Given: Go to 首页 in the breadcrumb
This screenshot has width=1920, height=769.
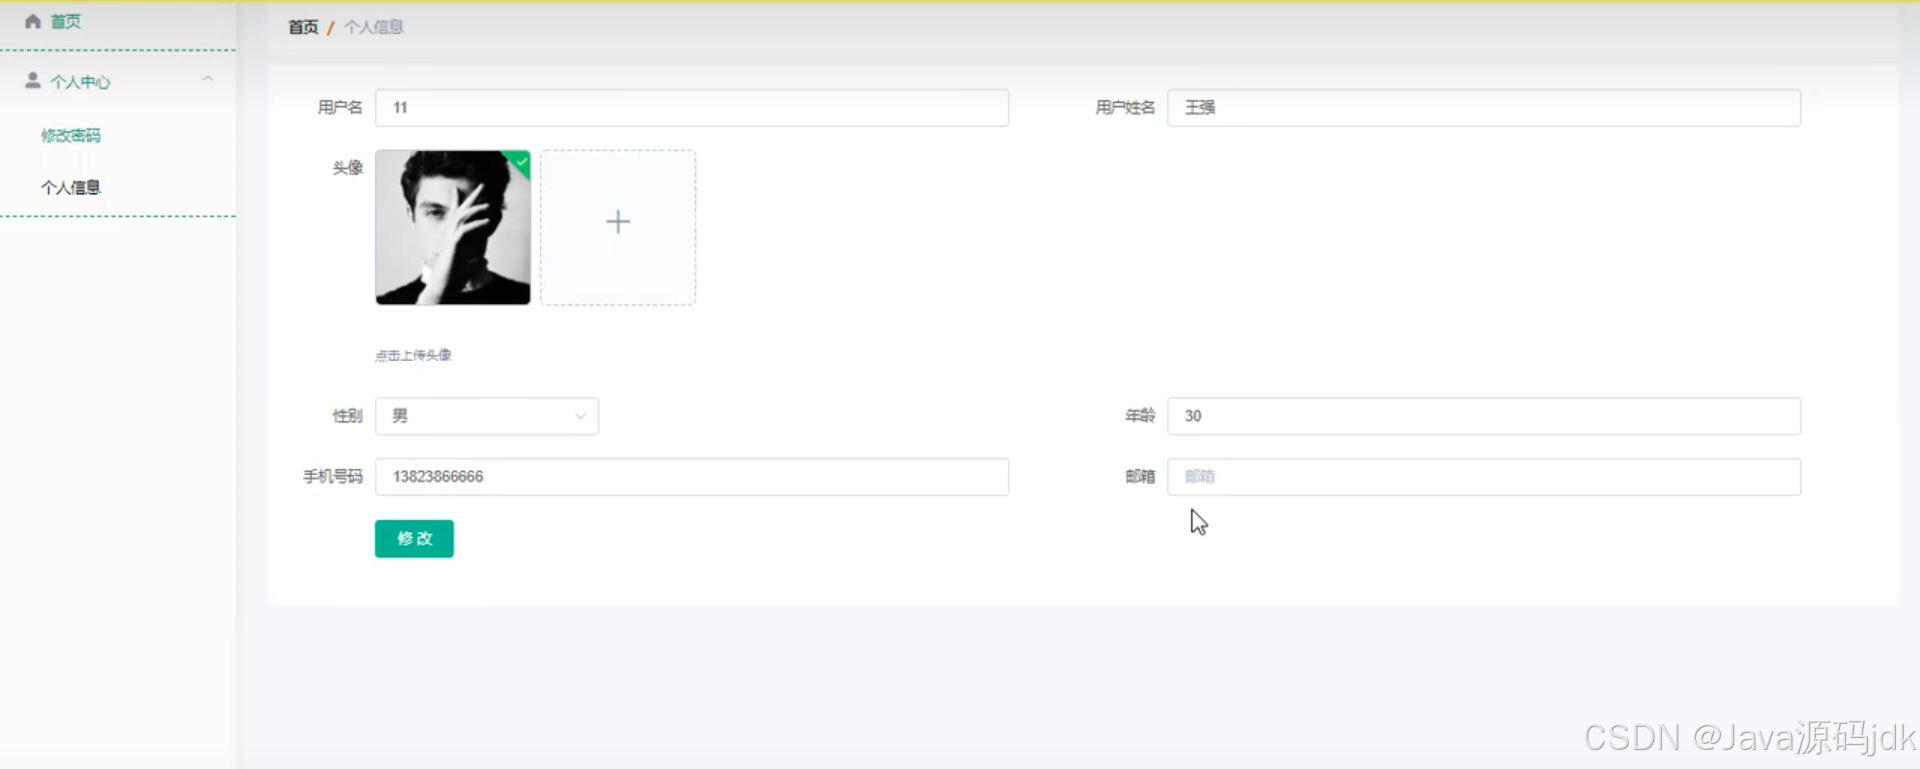Looking at the screenshot, I should pos(303,27).
